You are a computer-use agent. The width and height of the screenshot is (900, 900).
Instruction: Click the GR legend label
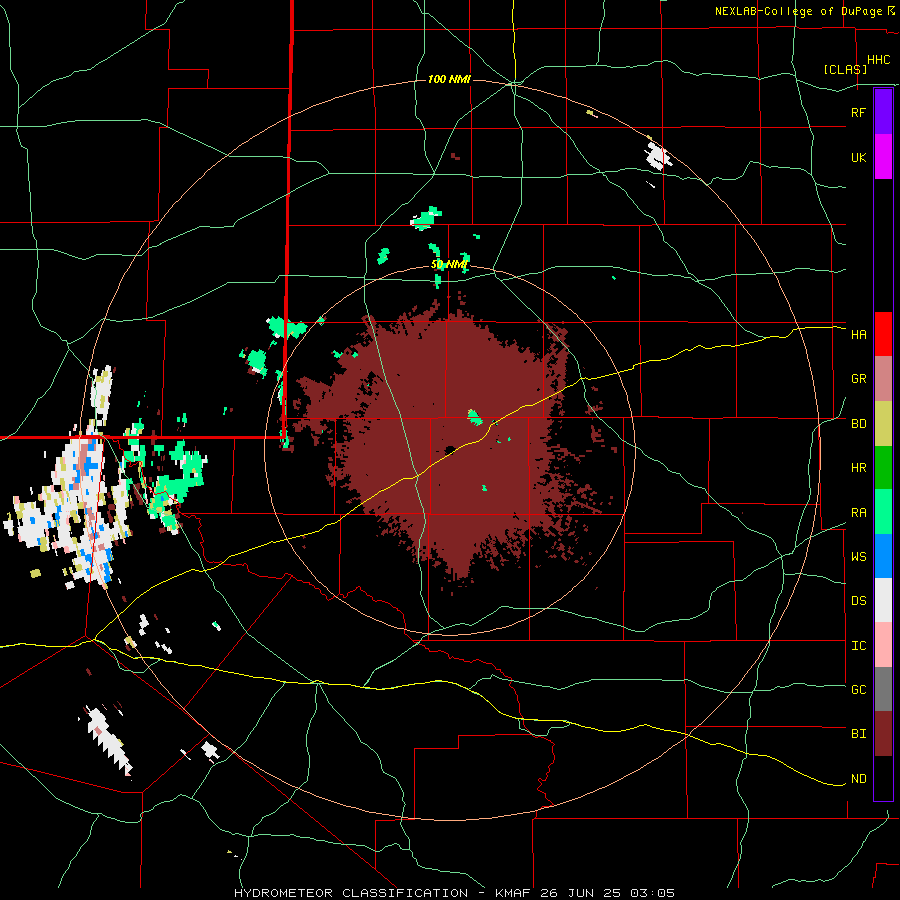coord(858,379)
